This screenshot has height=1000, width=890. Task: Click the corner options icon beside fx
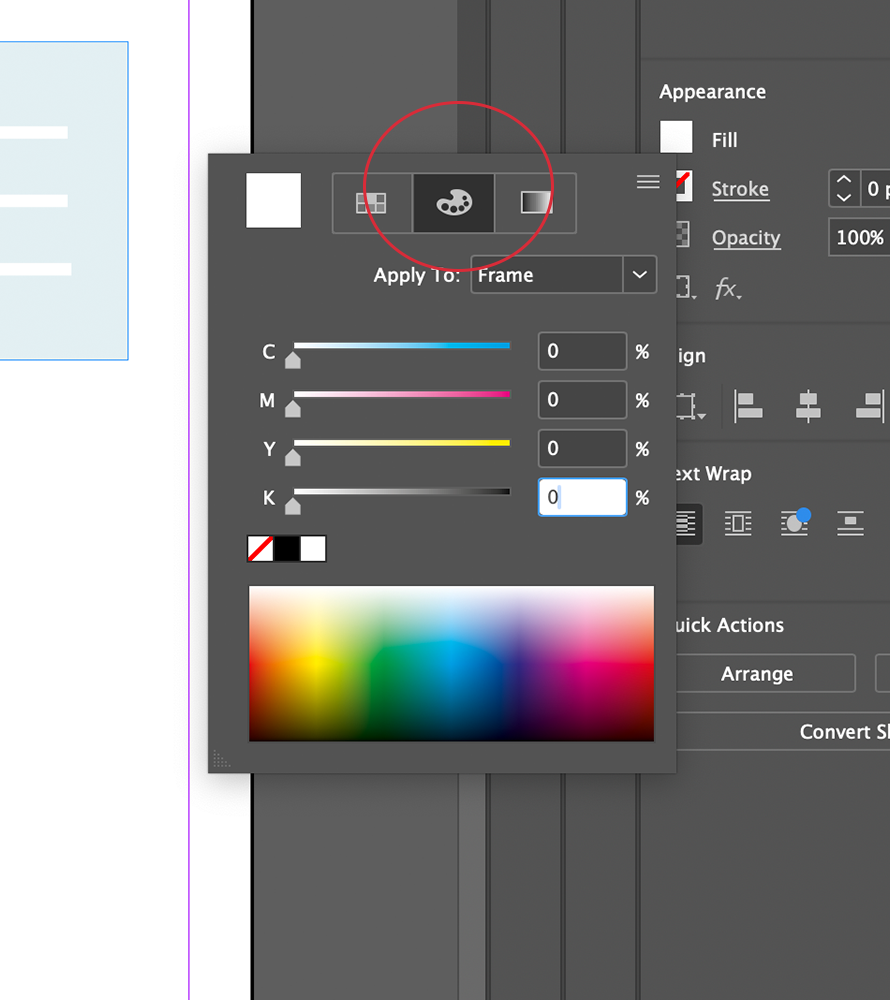[x=686, y=288]
